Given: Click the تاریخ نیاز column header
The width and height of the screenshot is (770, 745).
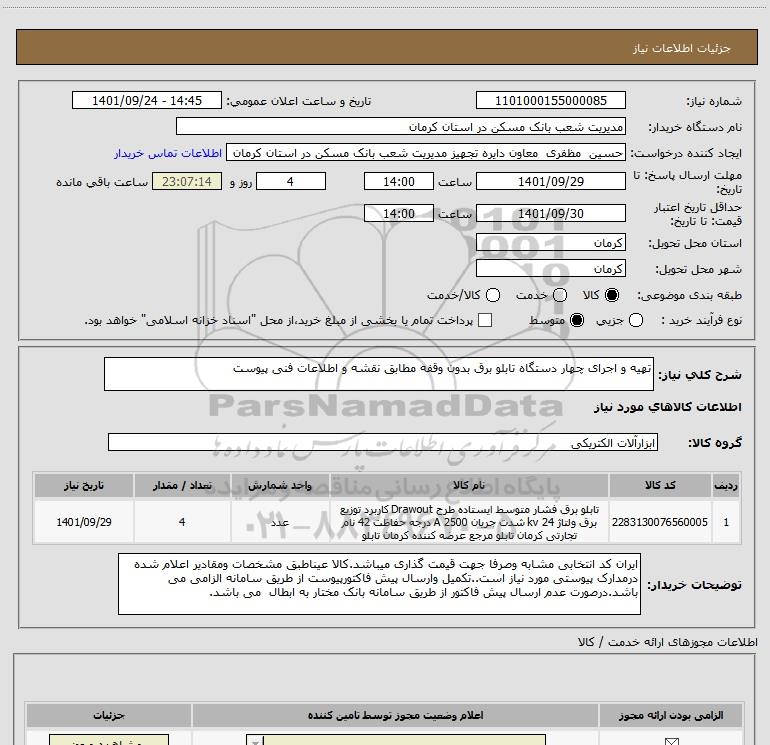Looking at the screenshot, I should click(83, 485).
